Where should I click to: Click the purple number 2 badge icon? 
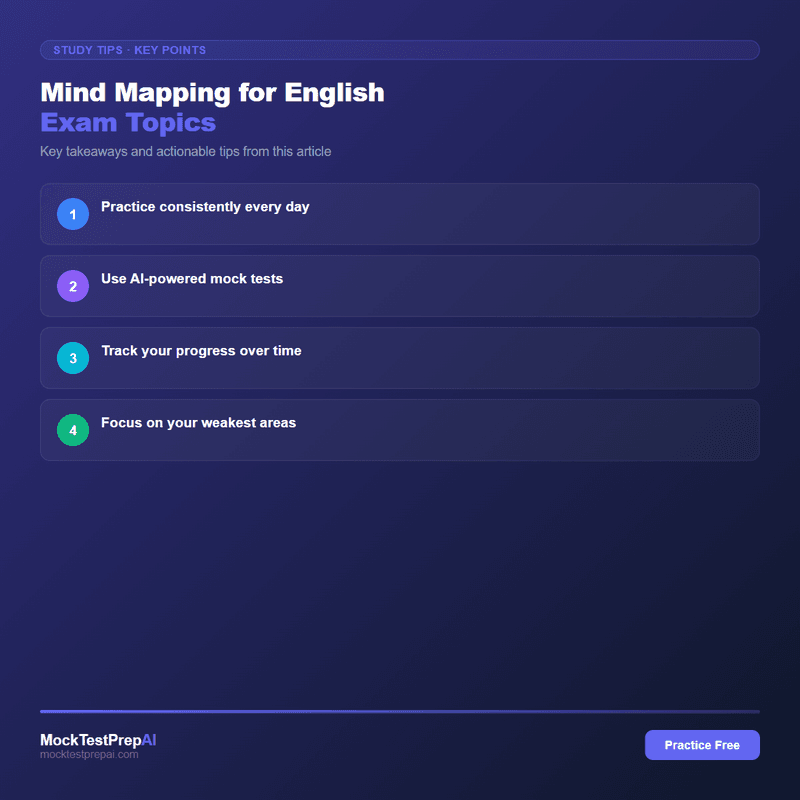tap(72, 286)
